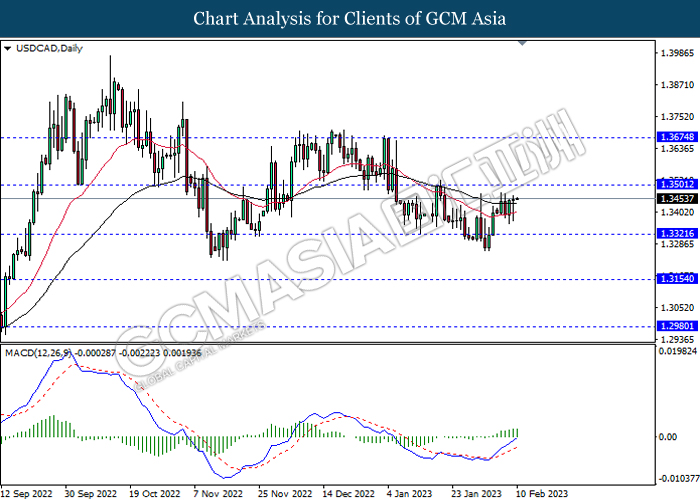Click the MACD scale value -0.010377
700x500 pixels.
(678, 479)
